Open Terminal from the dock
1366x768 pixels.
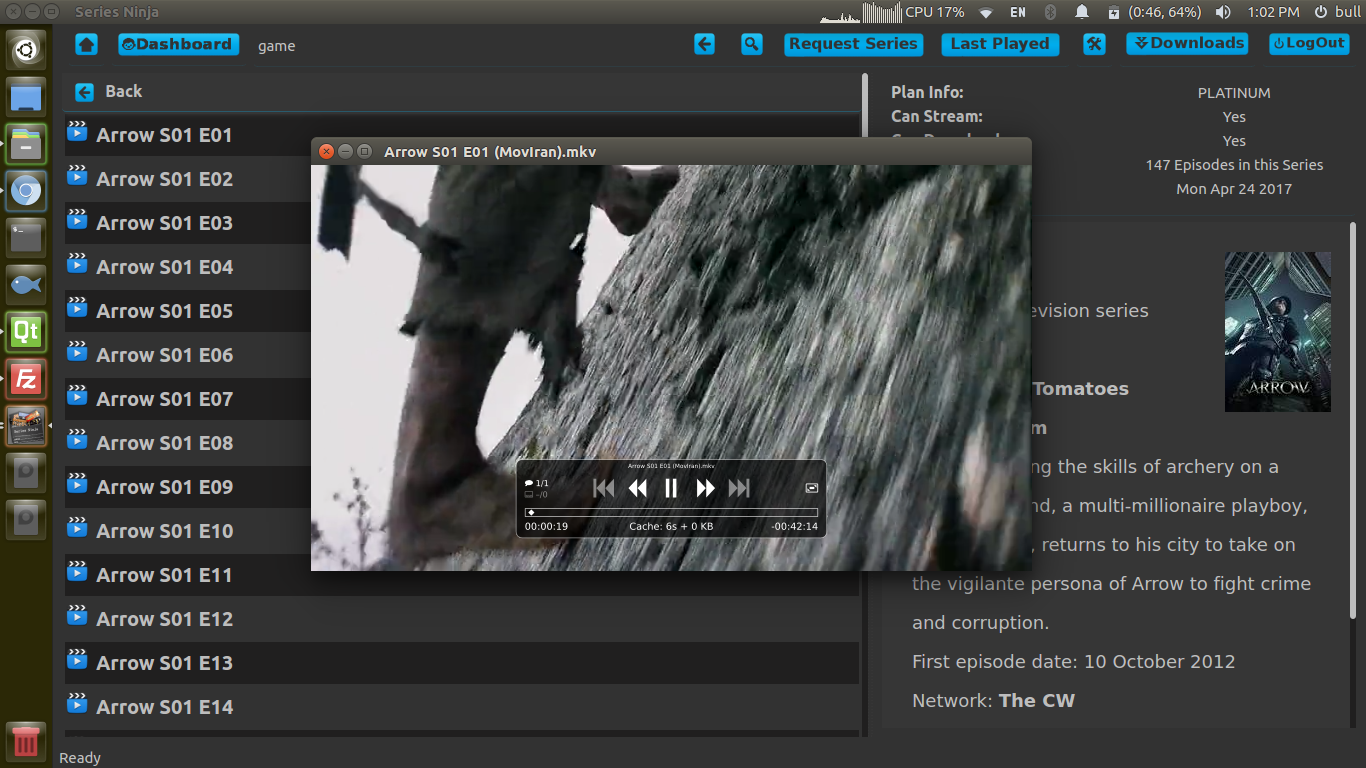pos(26,238)
